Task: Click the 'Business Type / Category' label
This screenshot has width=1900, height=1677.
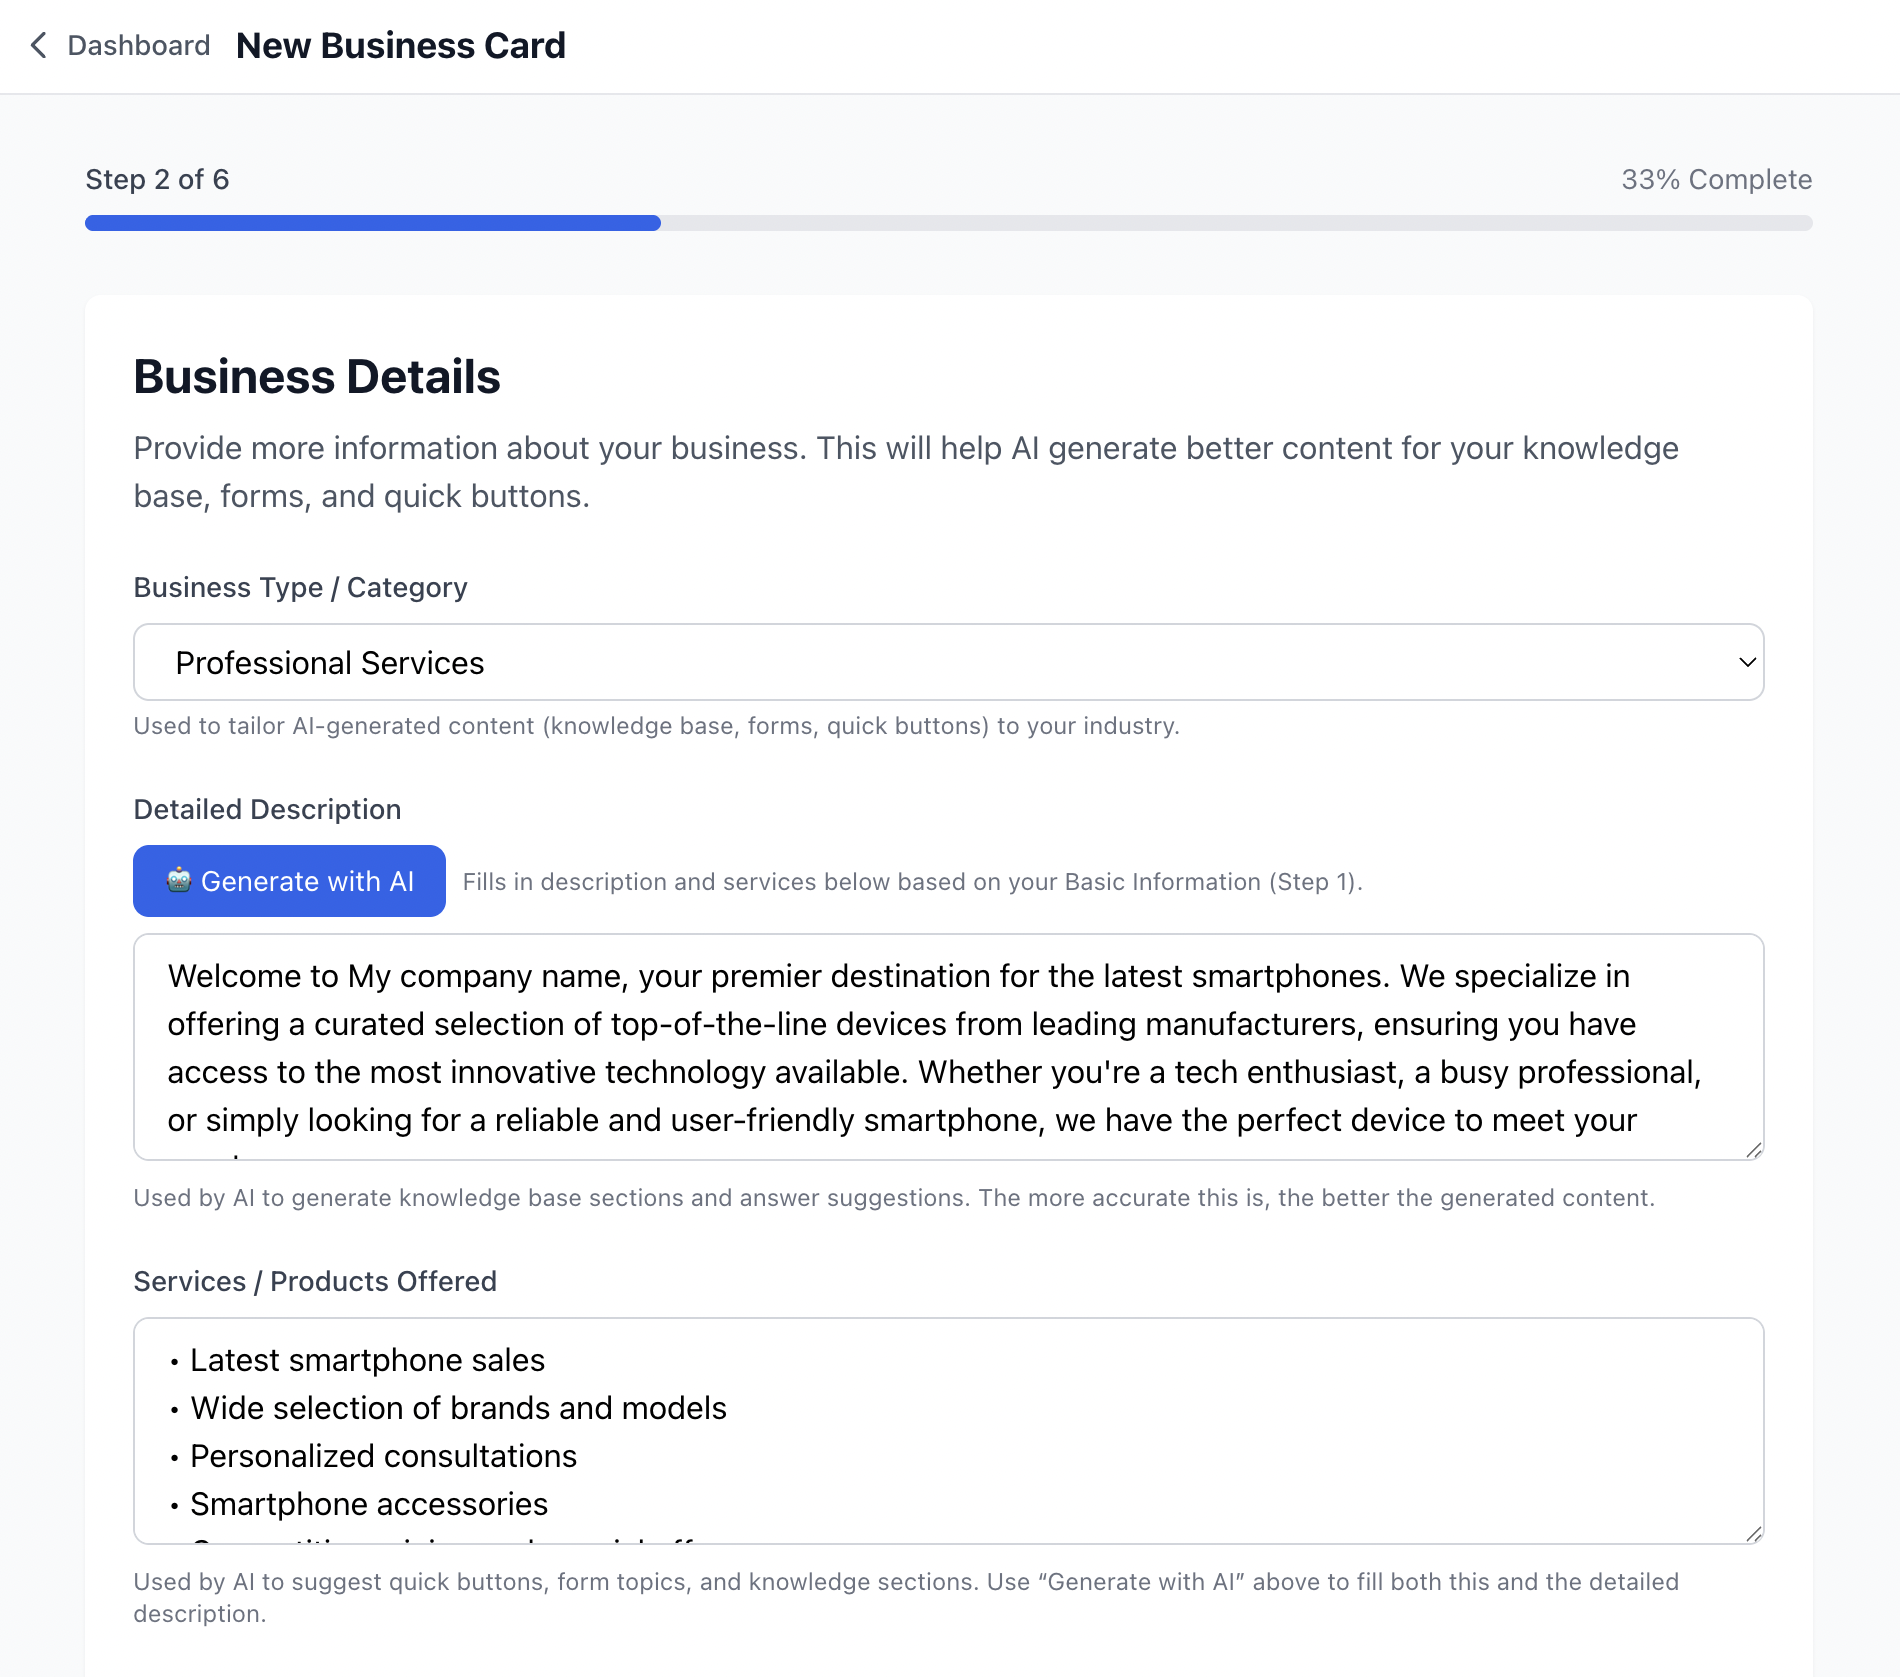Action: pos(300,587)
